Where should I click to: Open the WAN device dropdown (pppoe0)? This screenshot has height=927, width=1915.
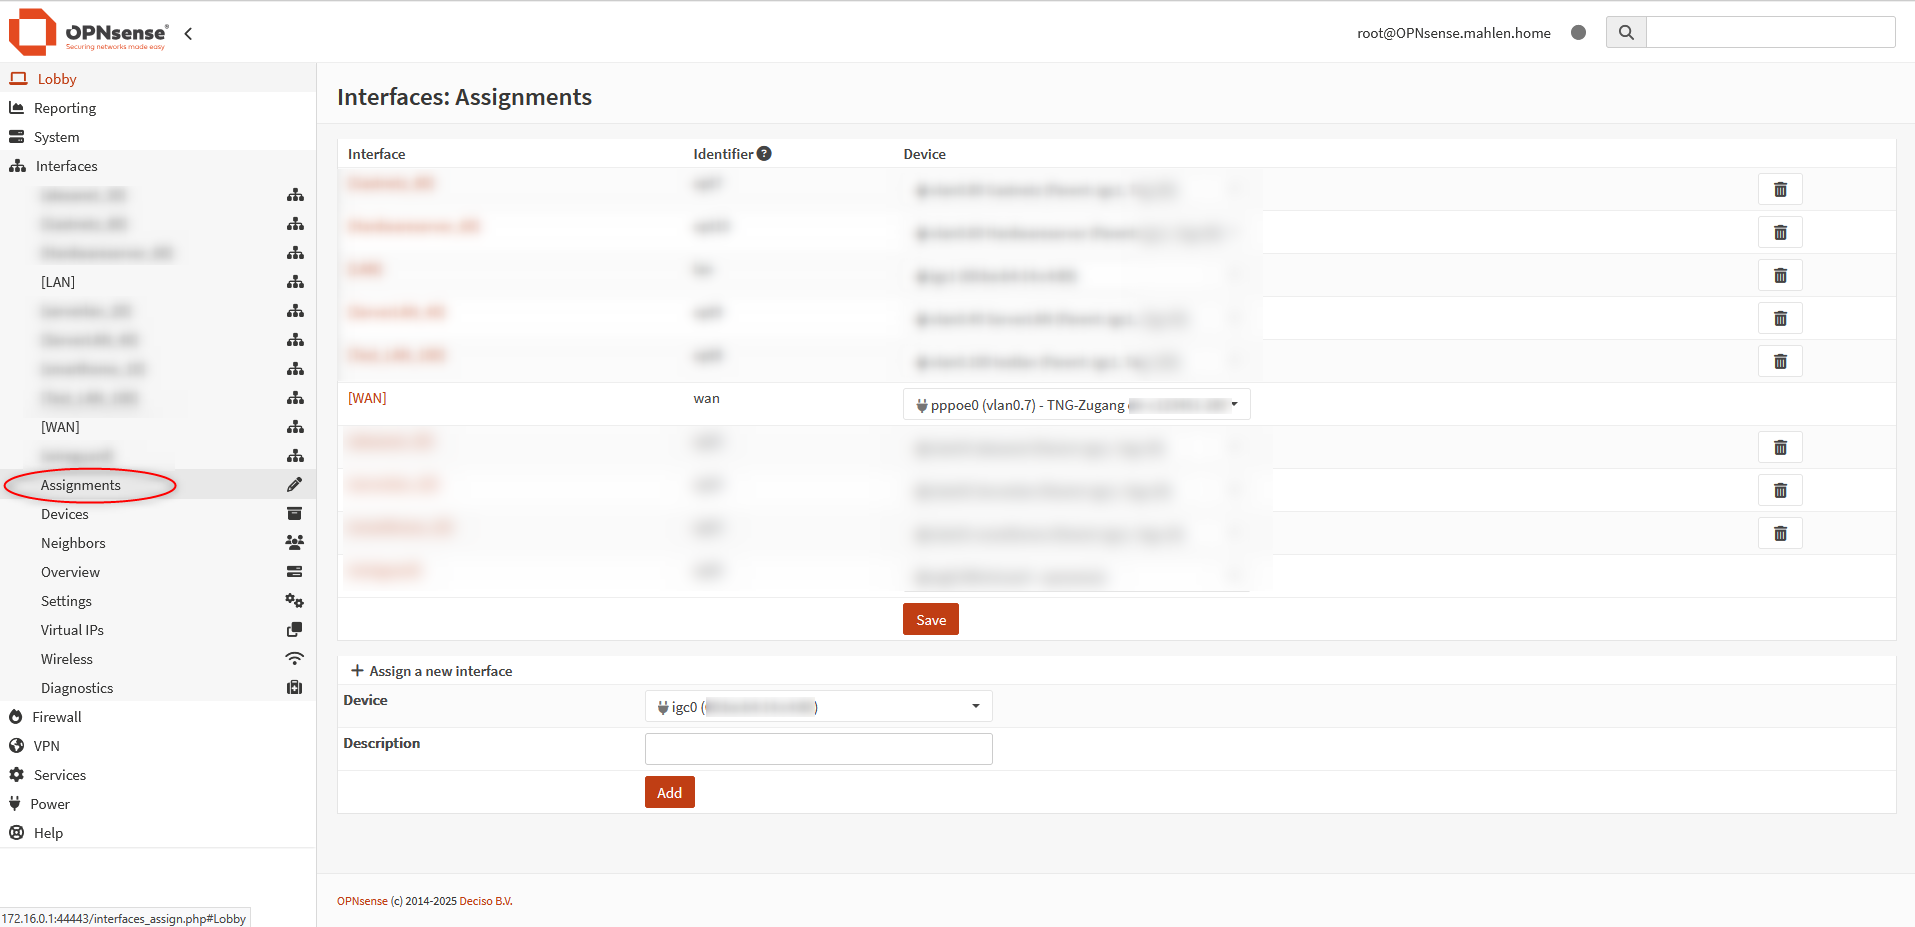coord(1076,405)
